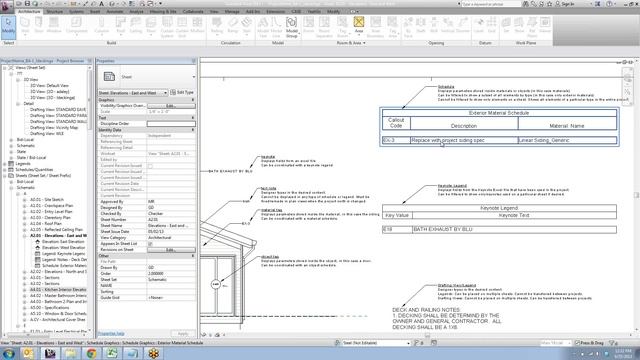Screen dimensions: 640x360
Task: Open the Google Chrome taskbar icon
Action: pyautogui.click(x=91, y=353)
